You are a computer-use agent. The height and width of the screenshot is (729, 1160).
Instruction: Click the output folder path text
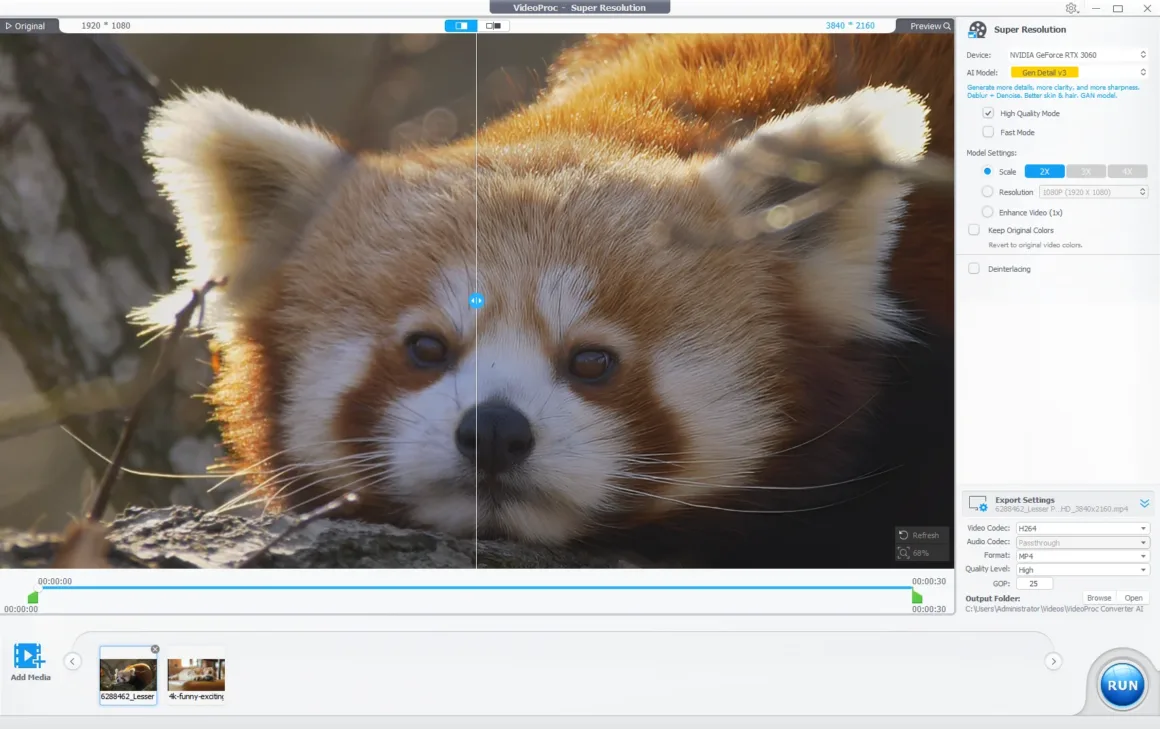click(1053, 609)
